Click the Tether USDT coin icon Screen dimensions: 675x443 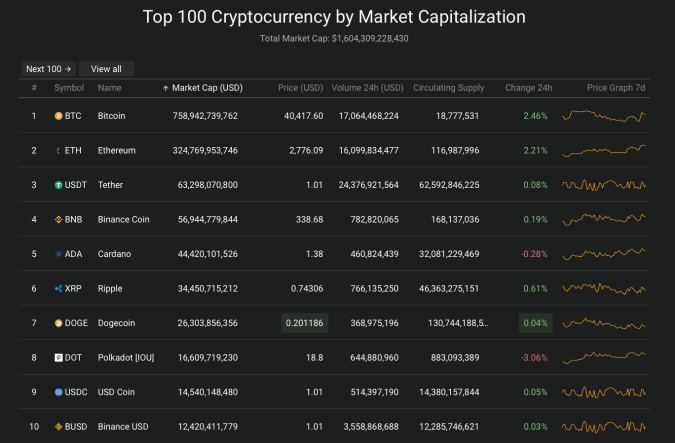pos(59,185)
